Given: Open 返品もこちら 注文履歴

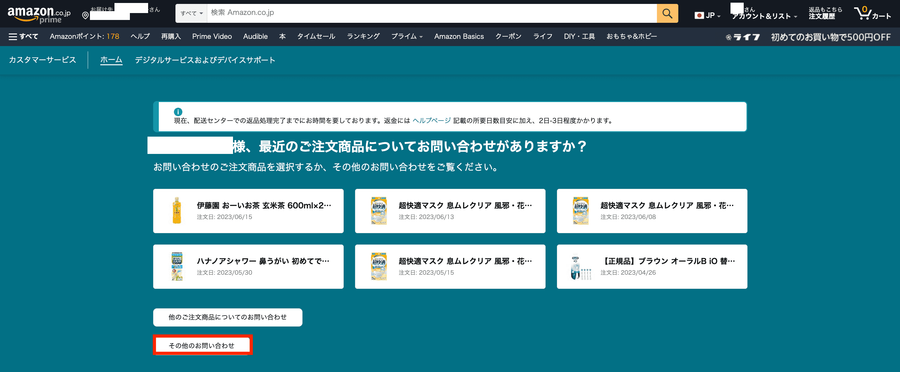Looking at the screenshot, I should (x=825, y=14).
